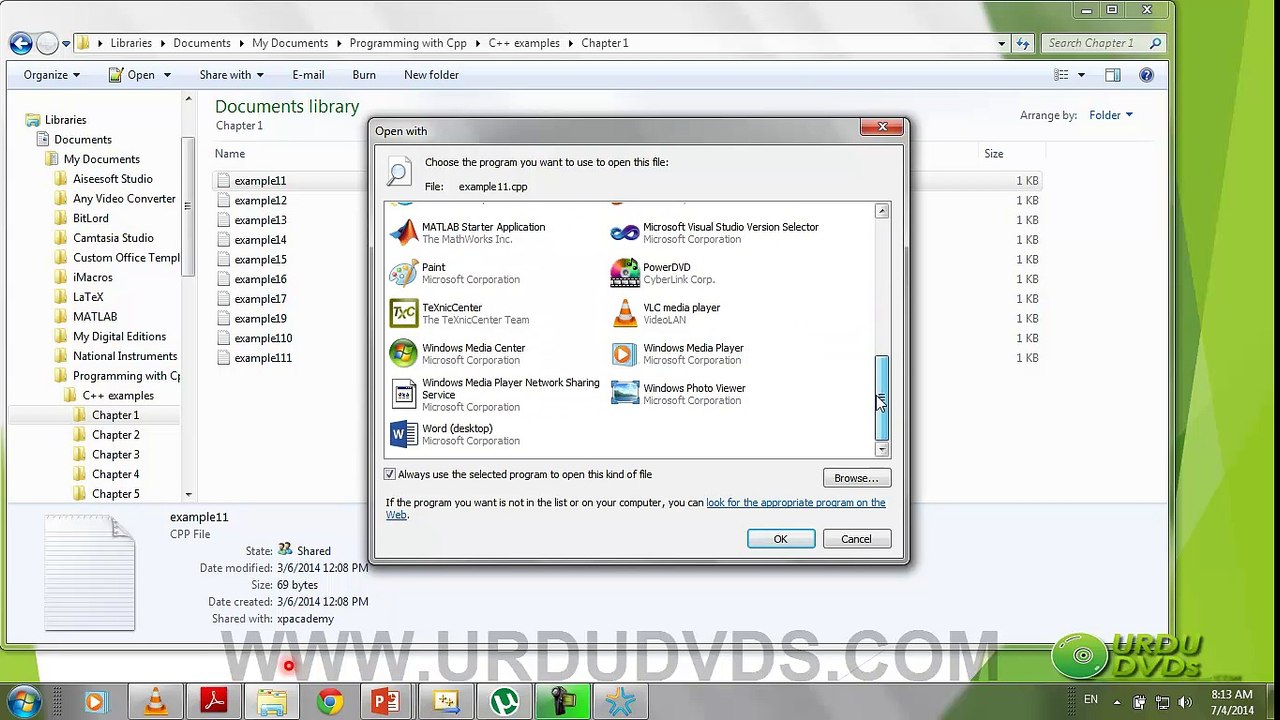Select the MATLAB folder in navigation pane
This screenshot has height=720, width=1280.
click(95, 317)
